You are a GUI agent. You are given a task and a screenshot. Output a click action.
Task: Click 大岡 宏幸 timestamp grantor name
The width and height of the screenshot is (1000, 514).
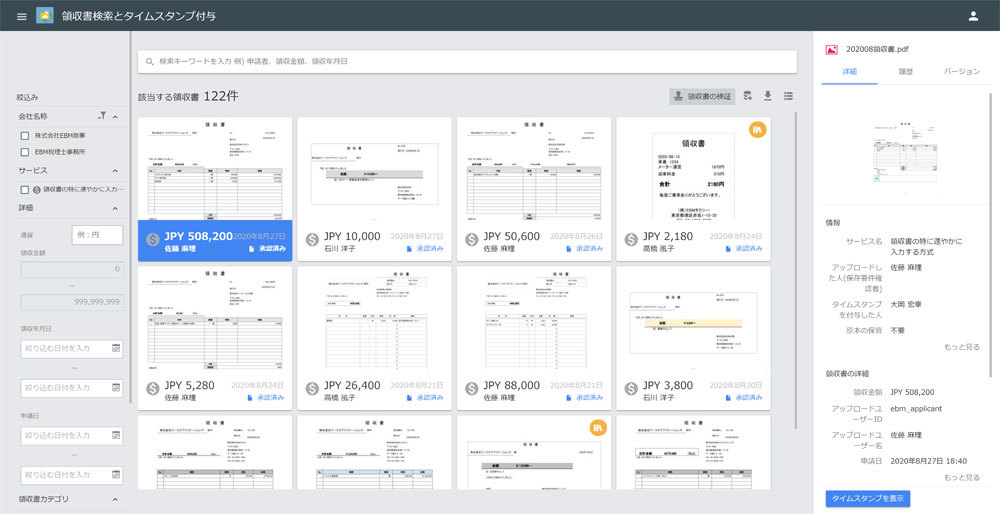[906, 304]
